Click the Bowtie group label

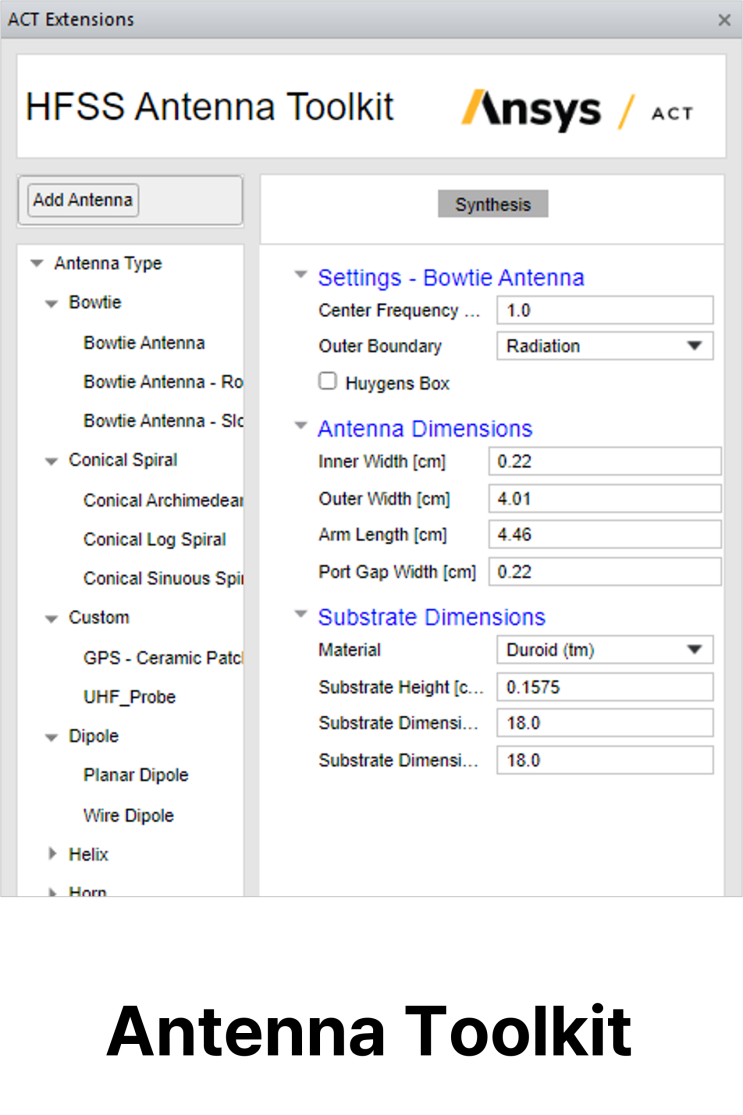click(x=95, y=302)
